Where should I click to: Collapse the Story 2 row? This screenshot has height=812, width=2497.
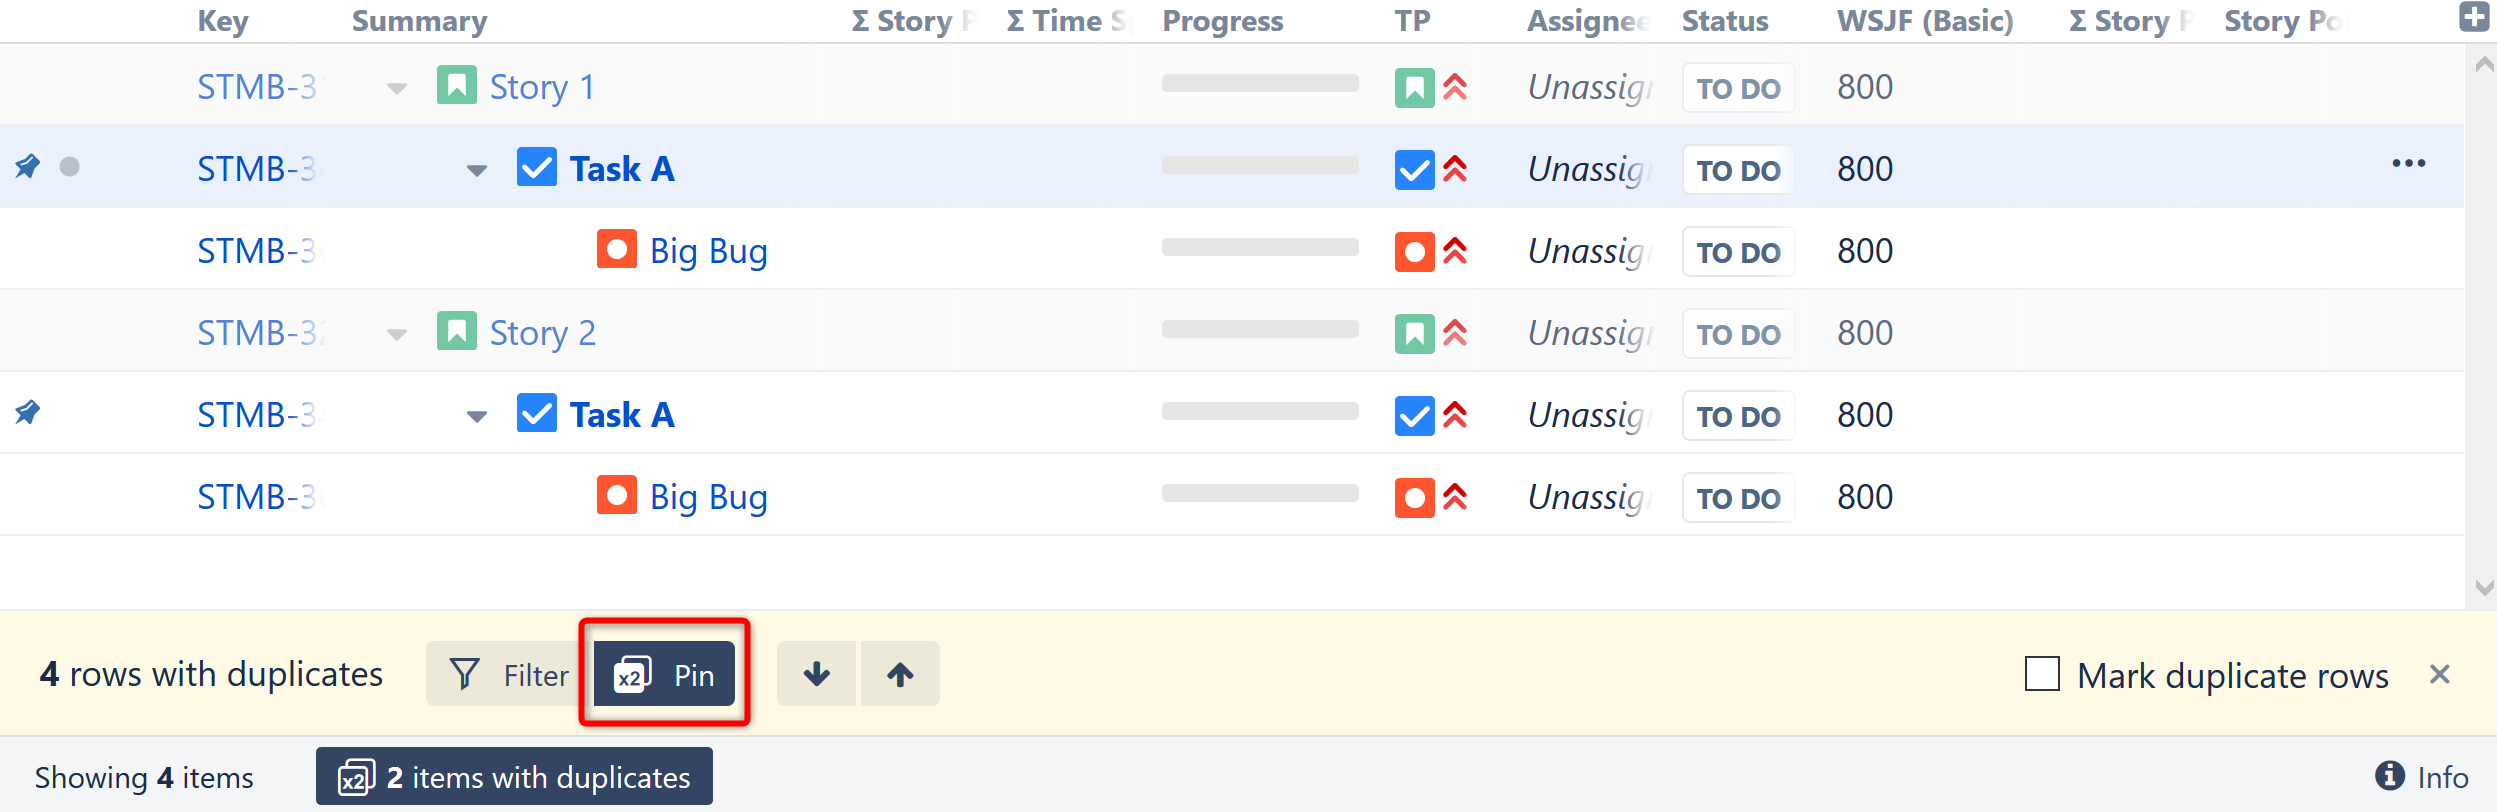pyautogui.click(x=397, y=335)
